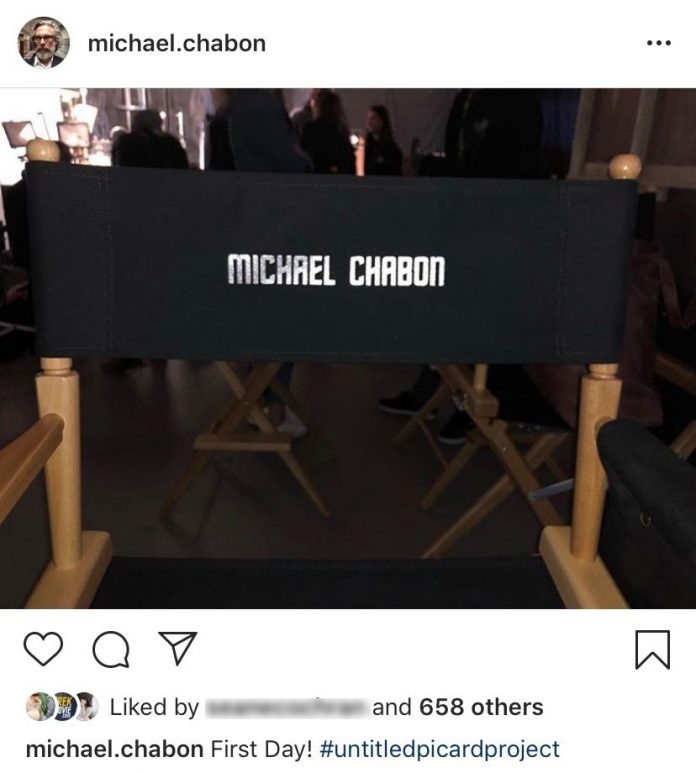
Task: Tap the MICHAEL CHABON chair photo
Action: click(x=348, y=349)
